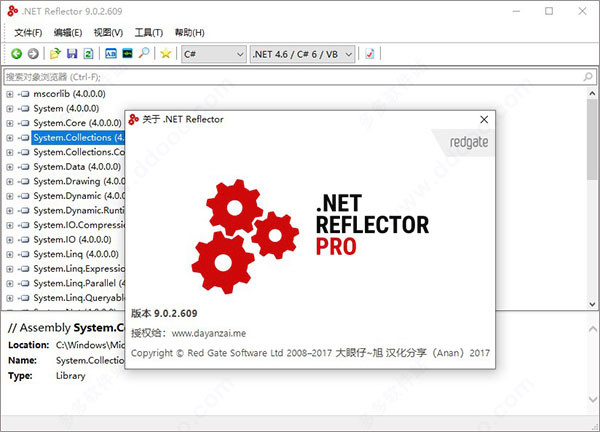Expand the System.Dynamic.Runtime node
600x432 pixels.
point(10,211)
